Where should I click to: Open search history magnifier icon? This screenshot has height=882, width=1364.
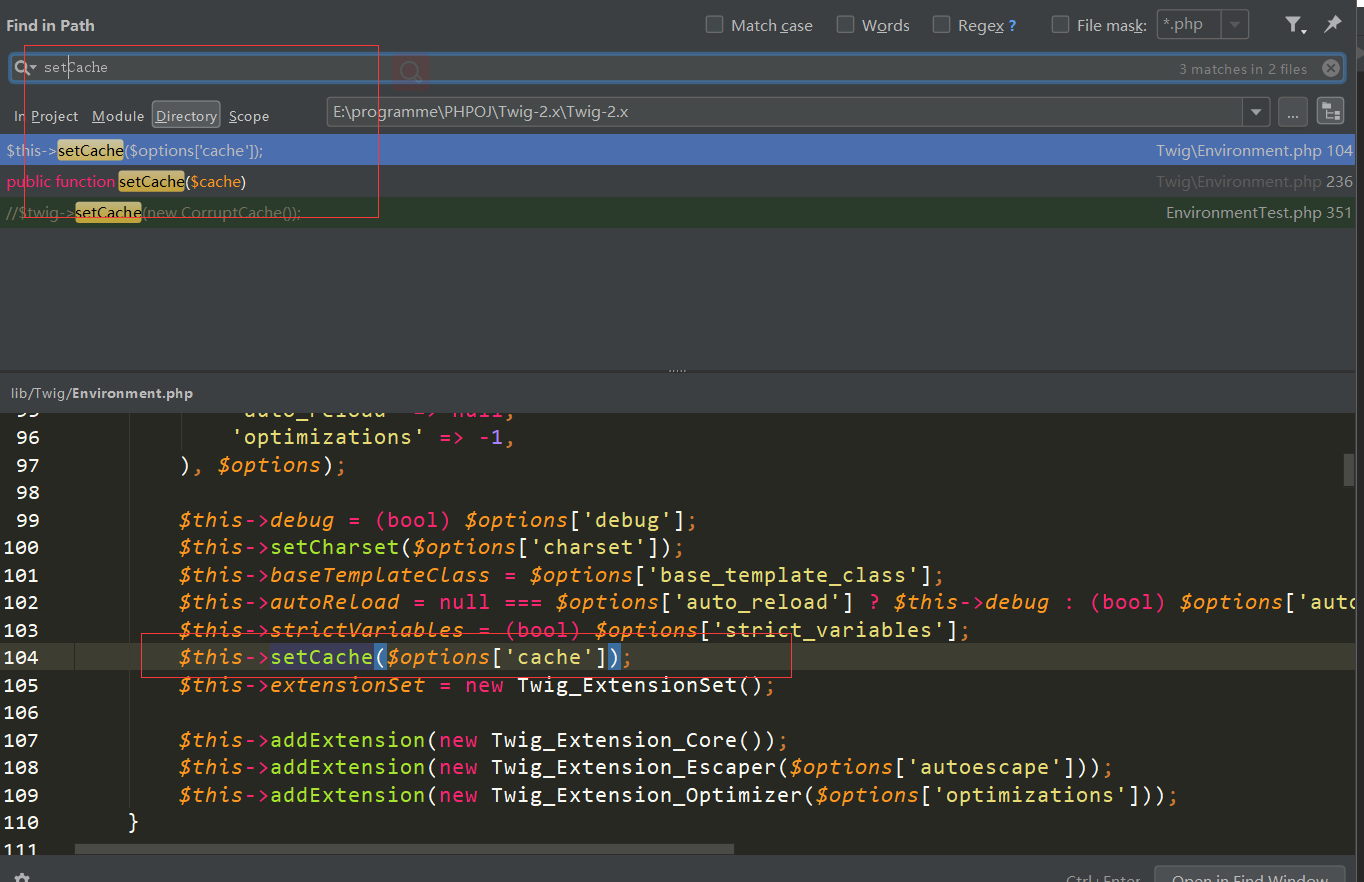pyautogui.click(x=24, y=68)
